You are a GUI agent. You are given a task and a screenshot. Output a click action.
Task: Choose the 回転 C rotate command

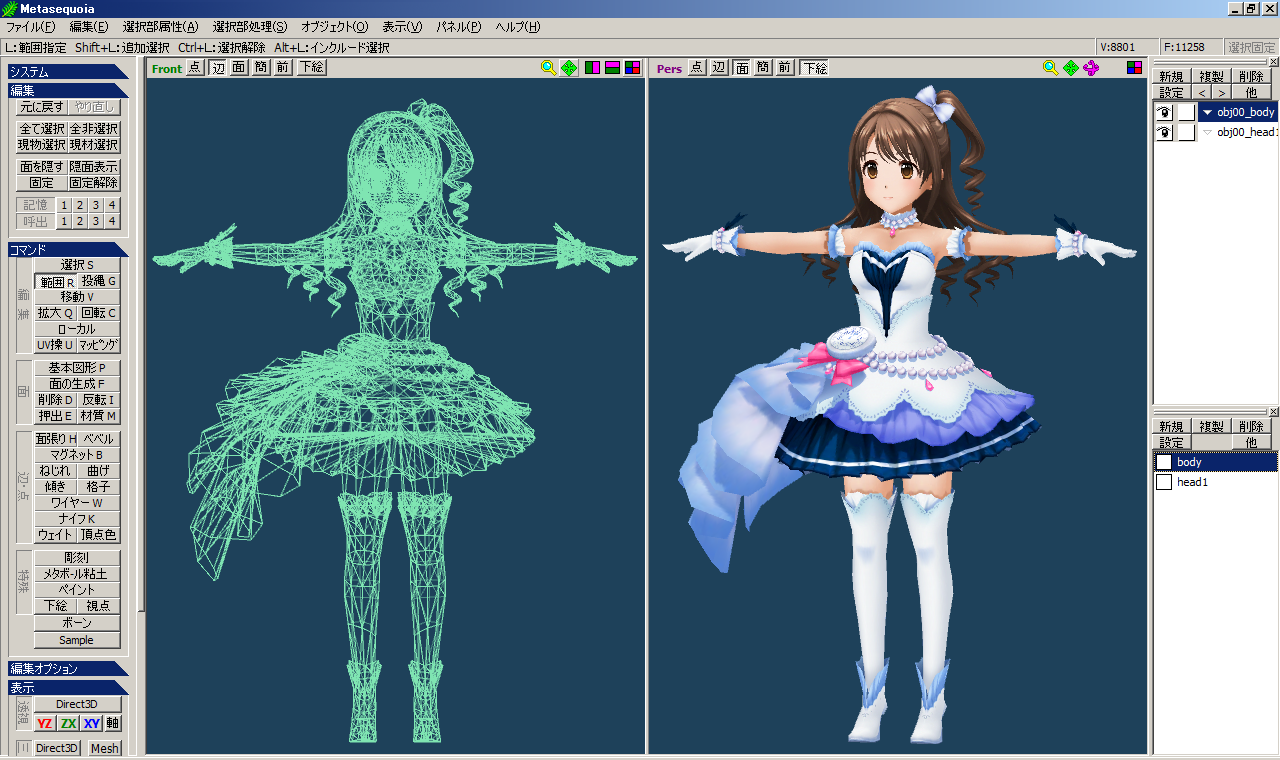click(x=99, y=313)
